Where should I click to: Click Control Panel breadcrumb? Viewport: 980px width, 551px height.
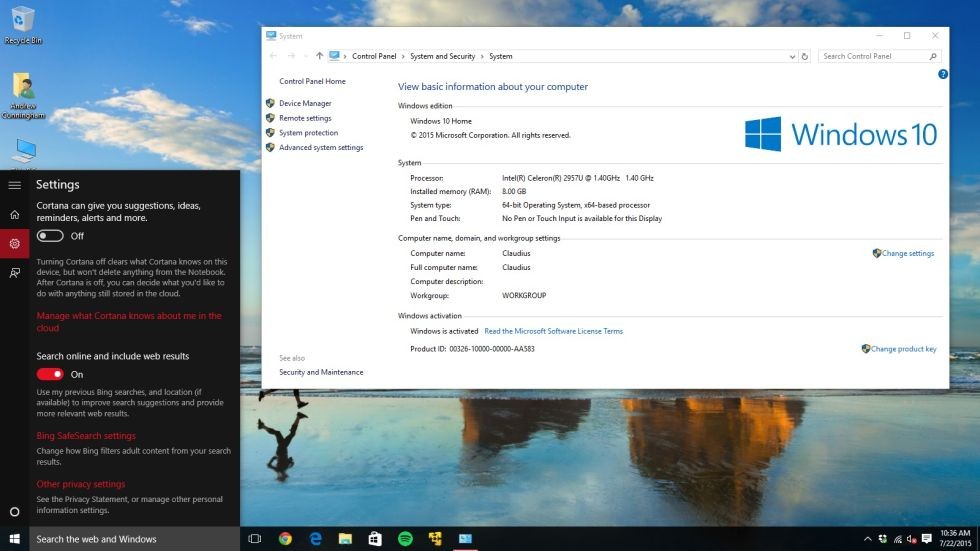click(374, 56)
